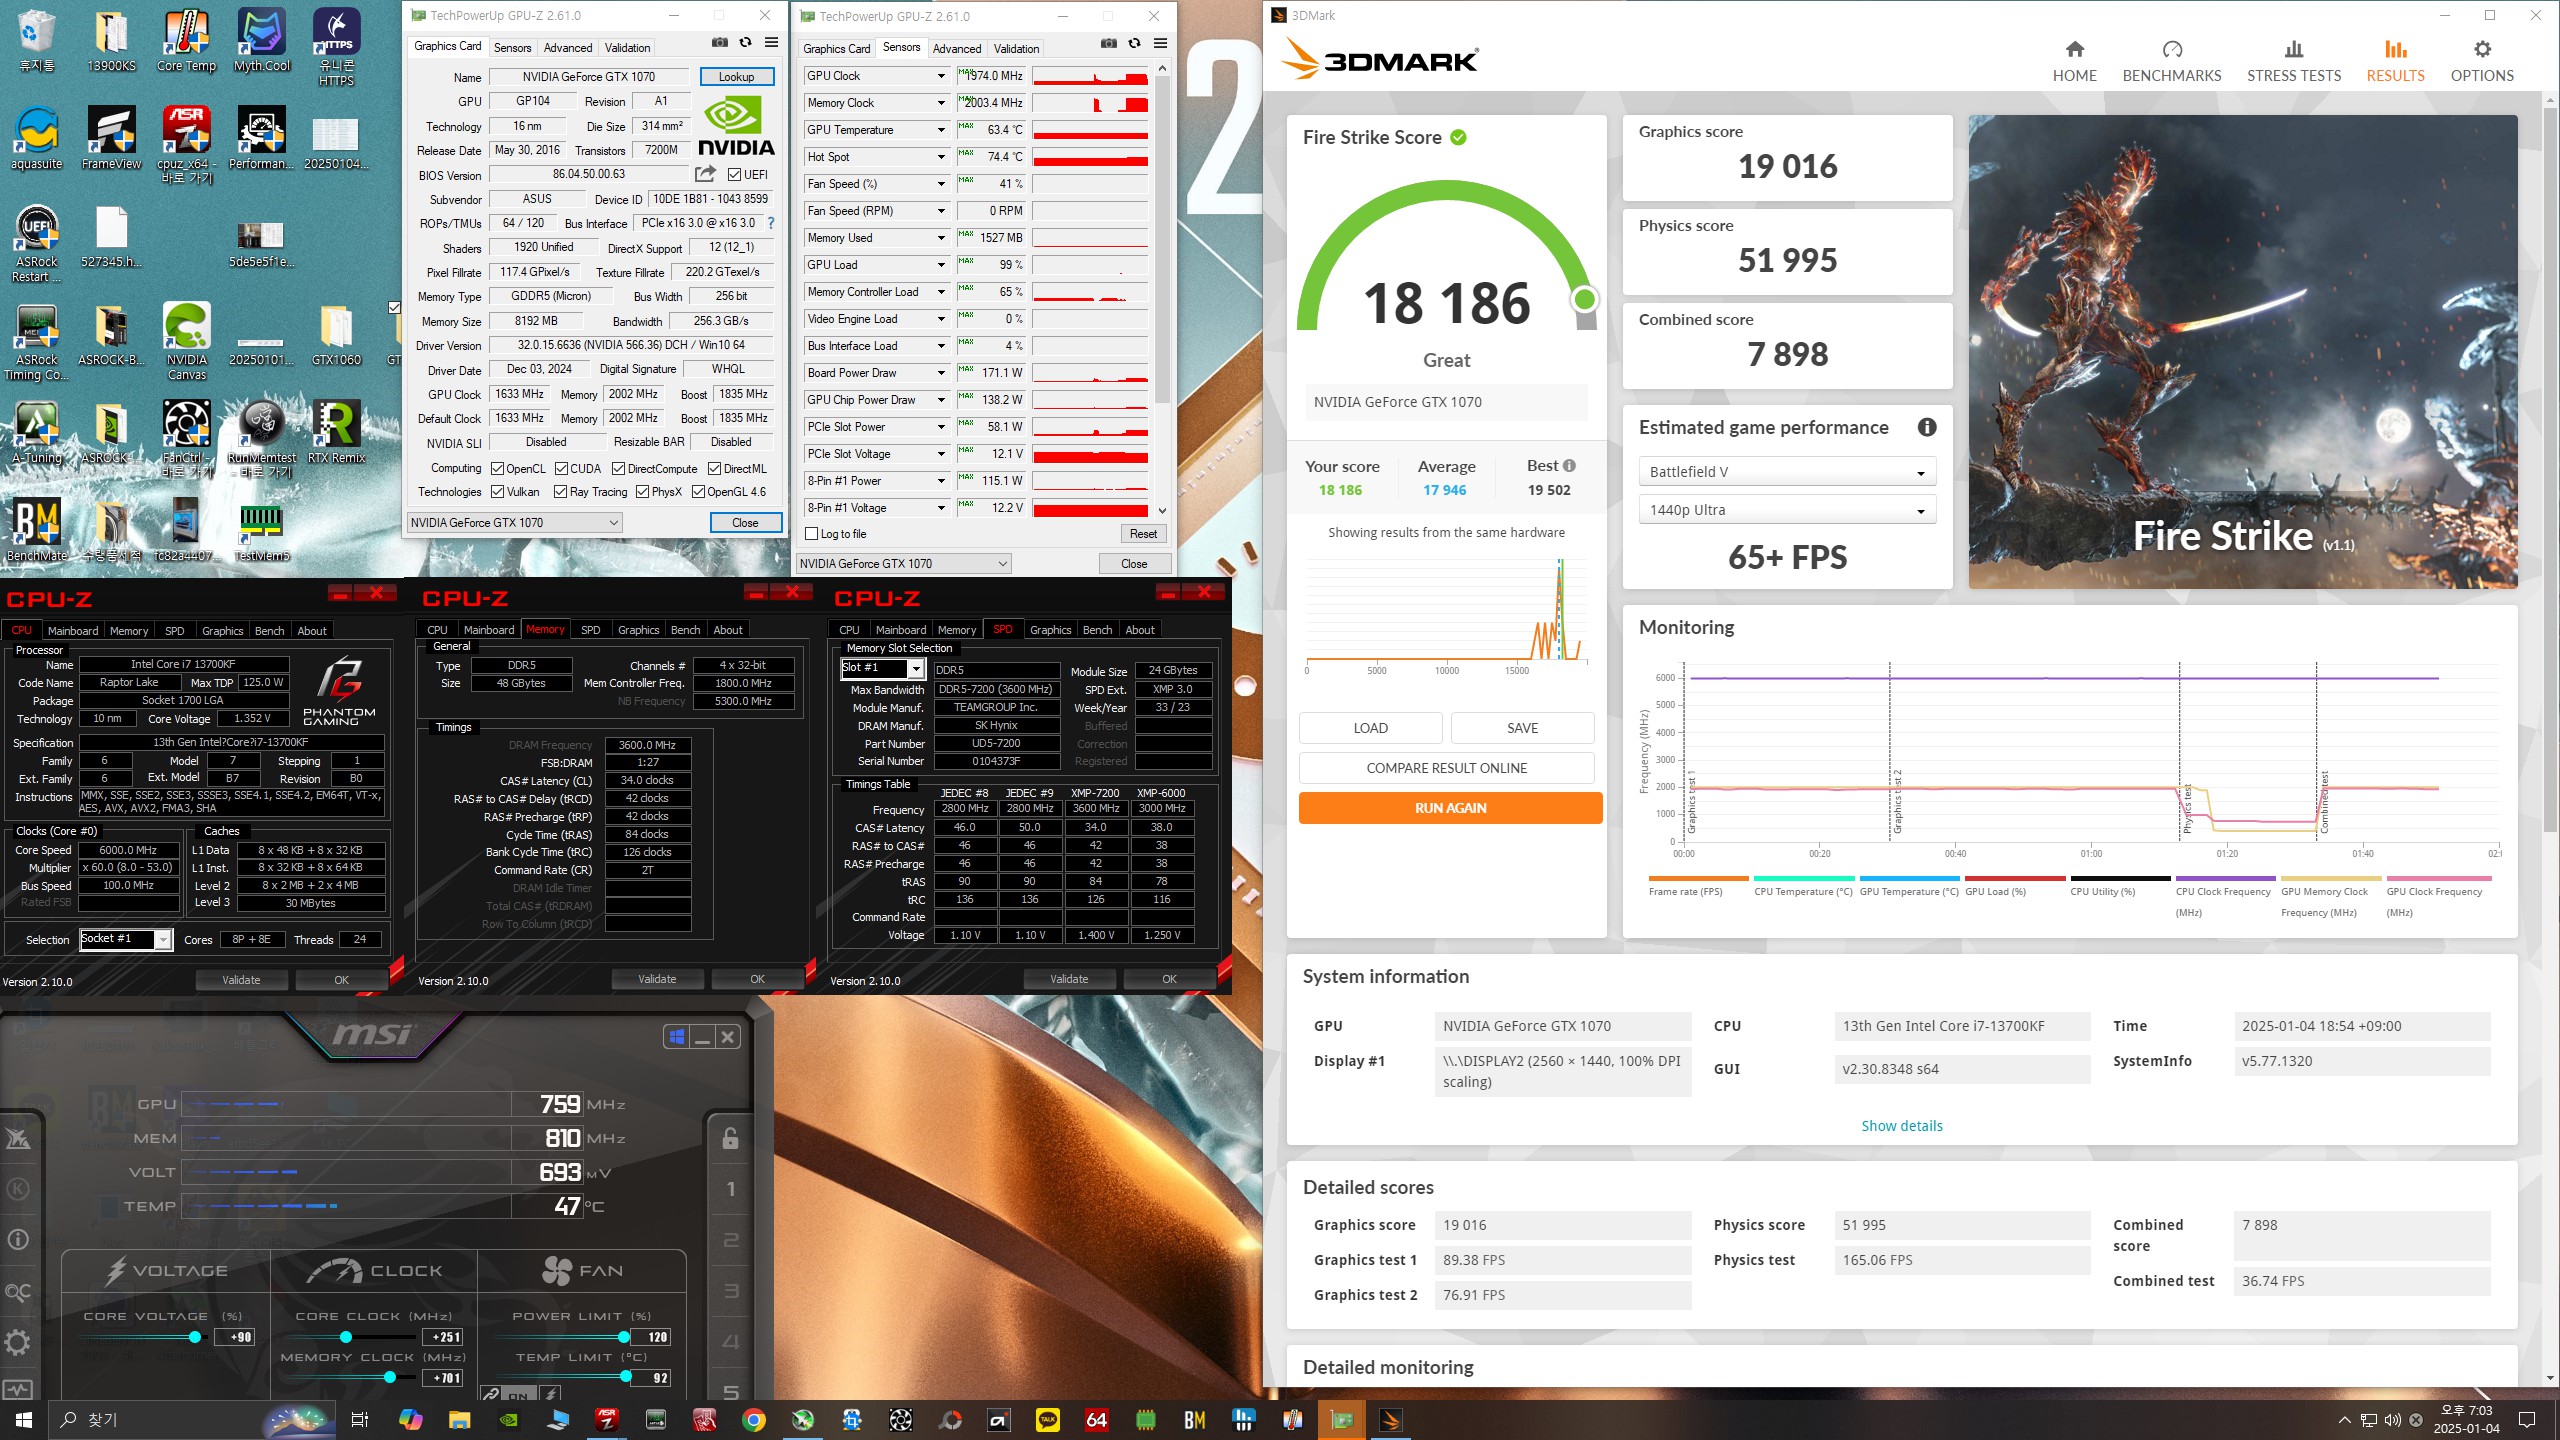Image resolution: width=2560 pixels, height=1440 pixels.
Task: Click COMPARE RESULT ONLINE button
Action: [x=1446, y=768]
